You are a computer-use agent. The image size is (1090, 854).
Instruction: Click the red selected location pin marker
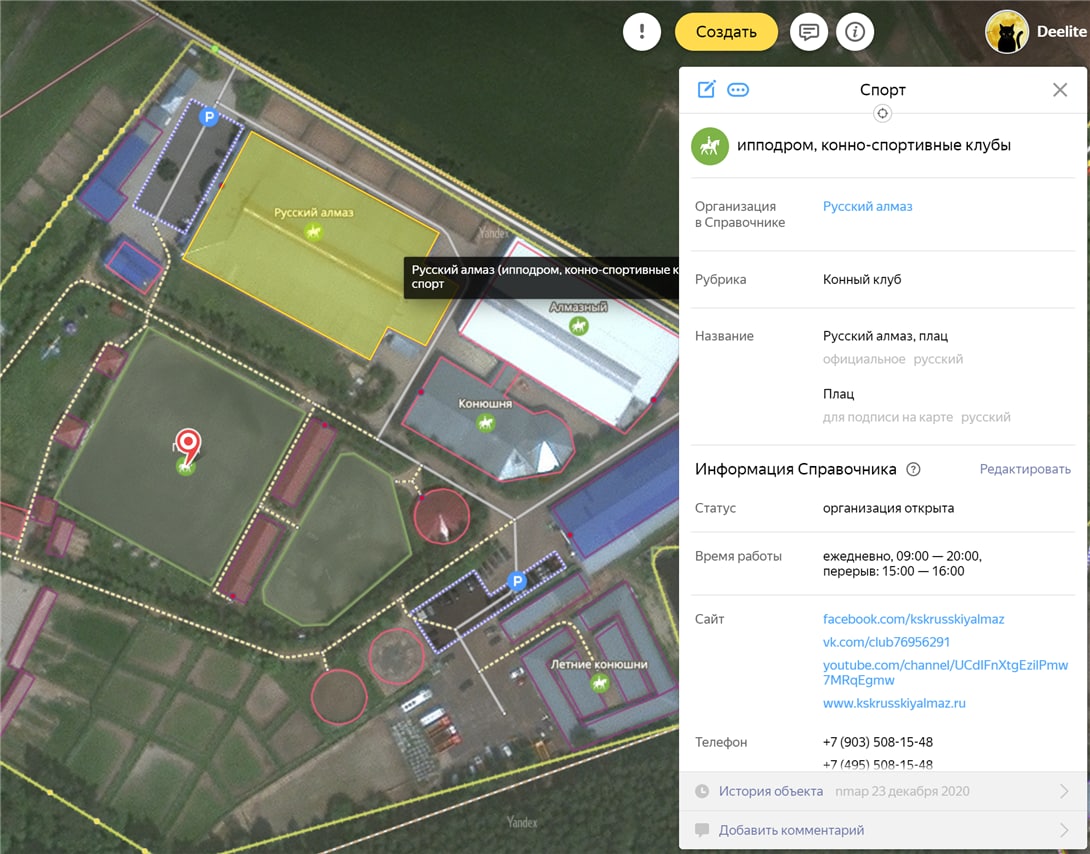[x=188, y=445]
